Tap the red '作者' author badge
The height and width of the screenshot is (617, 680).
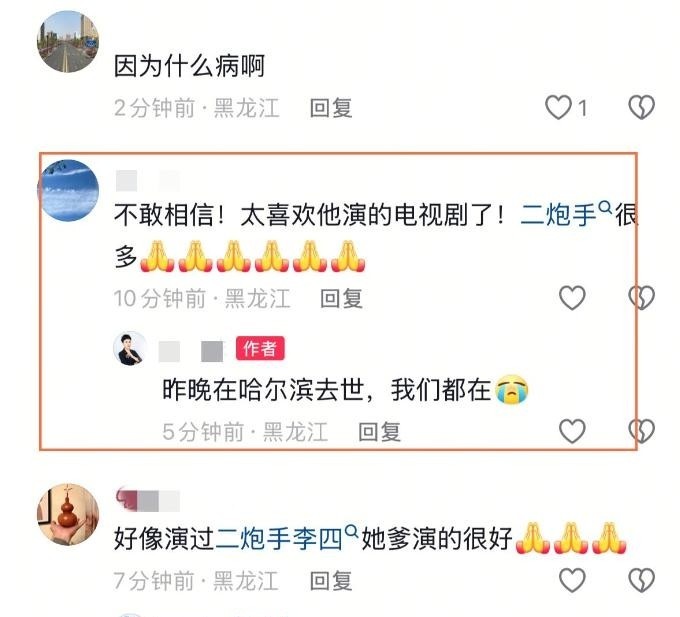[x=260, y=348]
